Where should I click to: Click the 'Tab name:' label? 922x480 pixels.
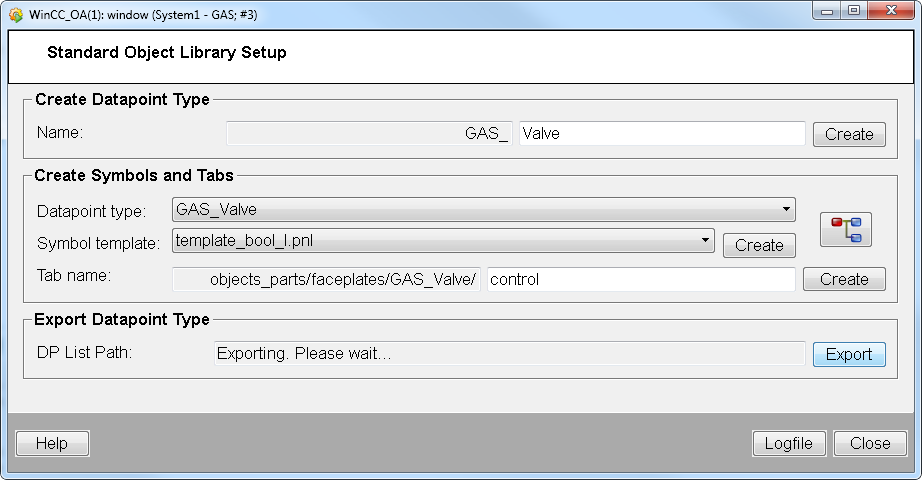[x=74, y=275]
